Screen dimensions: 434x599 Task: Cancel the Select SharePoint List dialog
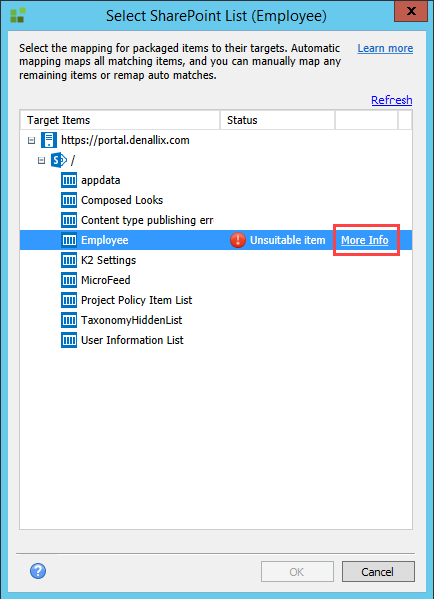pos(378,571)
